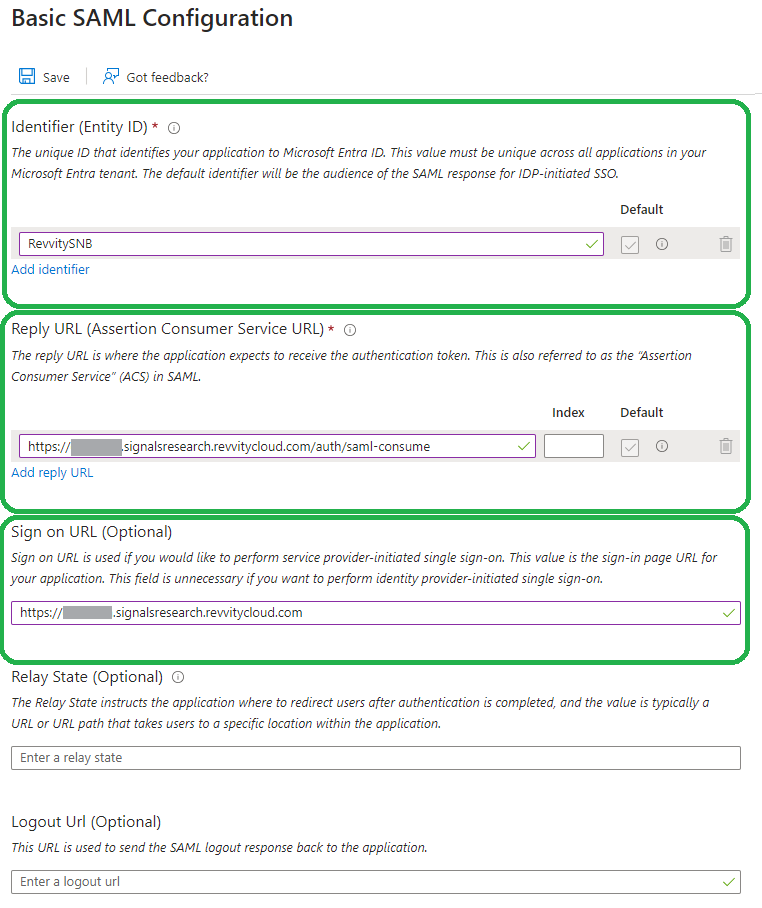Click the Got feedback person icon
Screen dimensions: 762x908
pos(111,77)
